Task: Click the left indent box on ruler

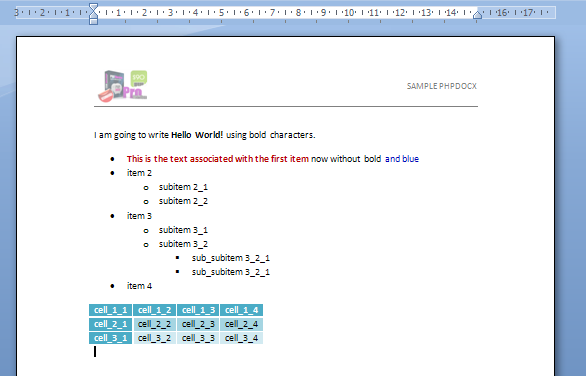Action: coord(93,22)
